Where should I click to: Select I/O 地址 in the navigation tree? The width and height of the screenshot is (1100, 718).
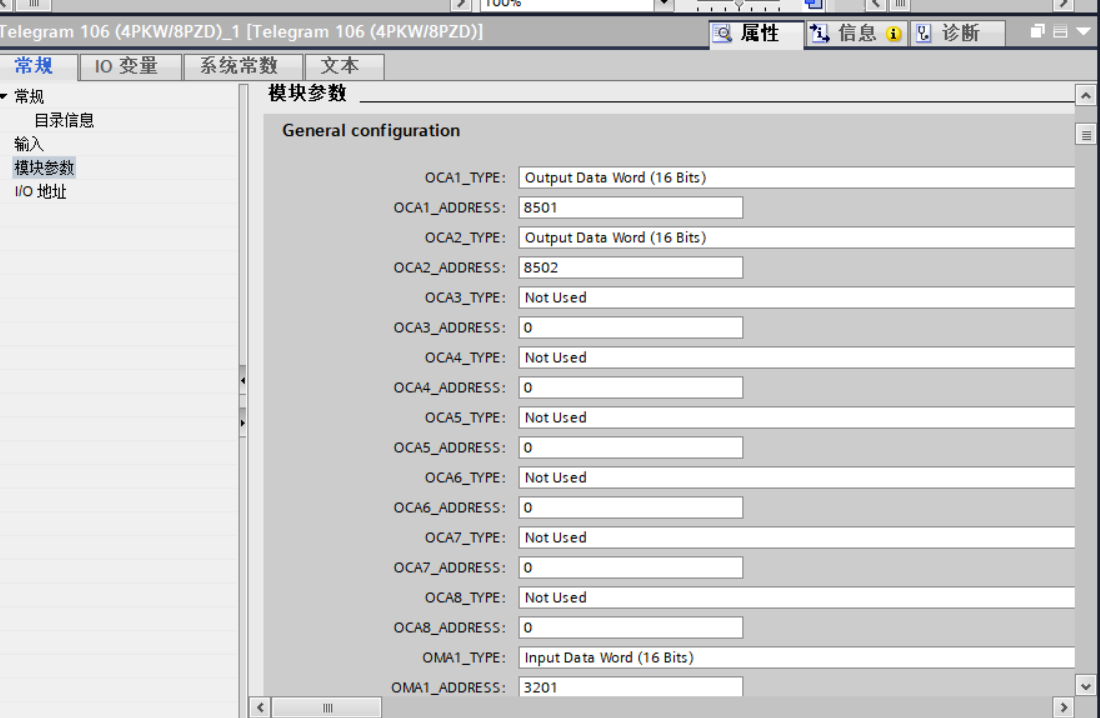click(x=40, y=192)
